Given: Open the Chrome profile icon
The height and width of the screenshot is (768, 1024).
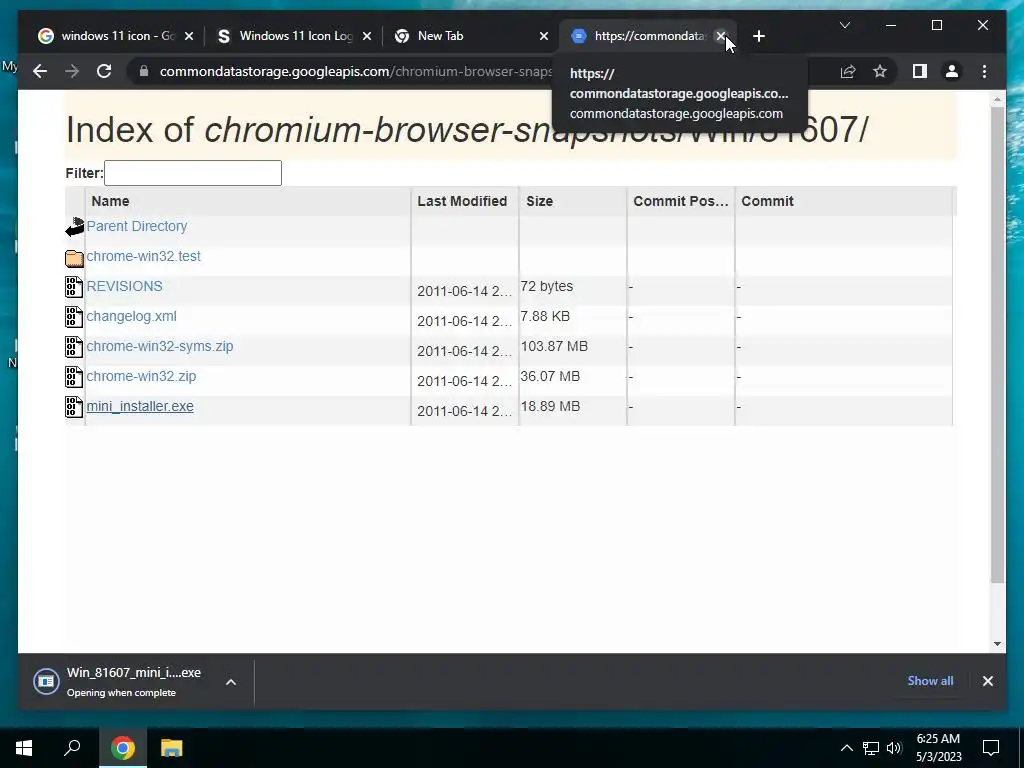Looking at the screenshot, I should [952, 71].
